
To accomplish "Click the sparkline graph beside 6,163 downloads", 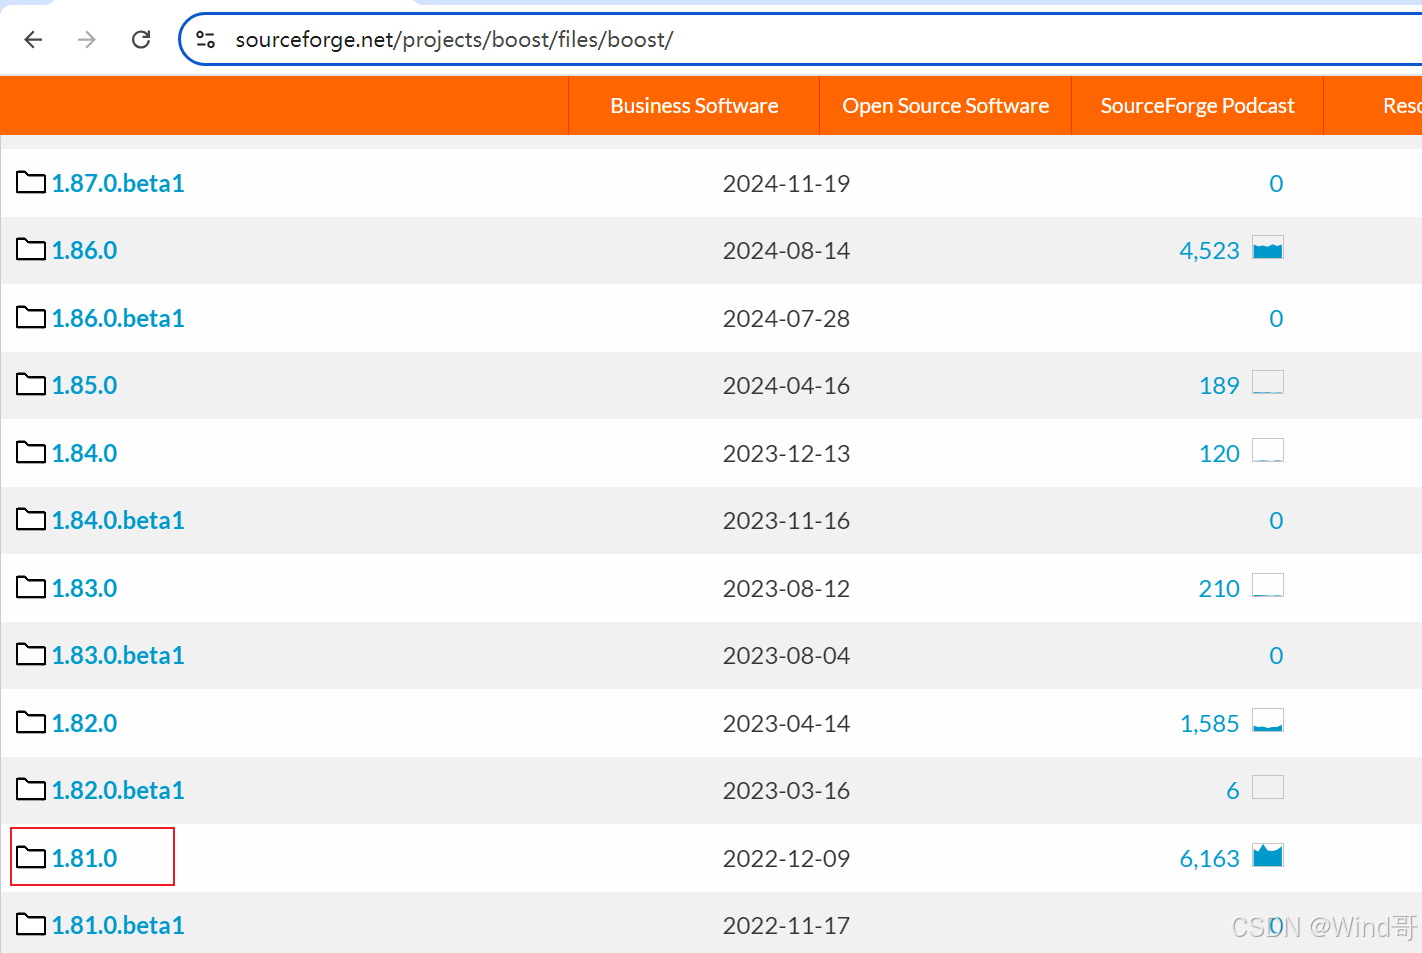I will [1267, 855].
